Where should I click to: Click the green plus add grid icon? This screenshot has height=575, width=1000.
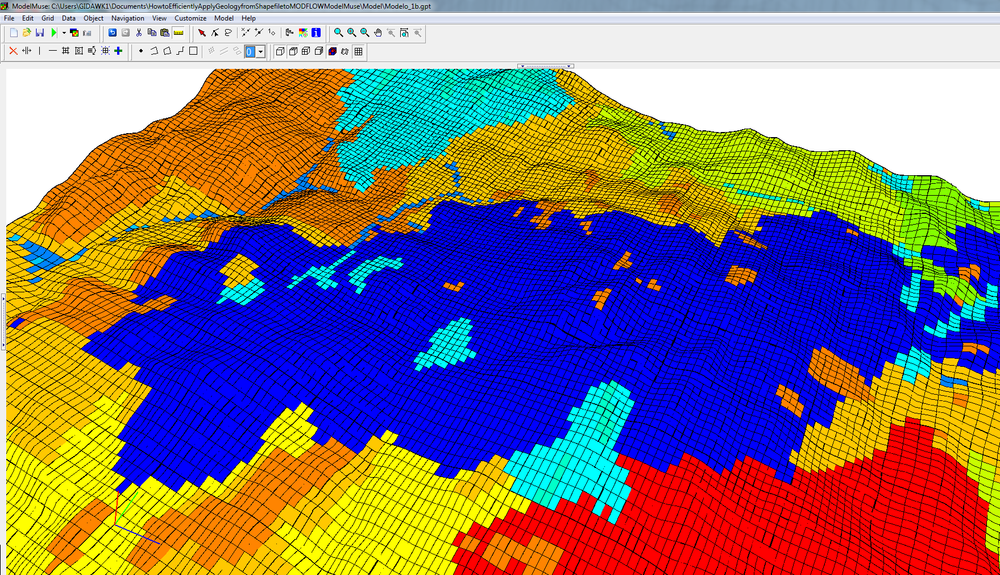(118, 51)
